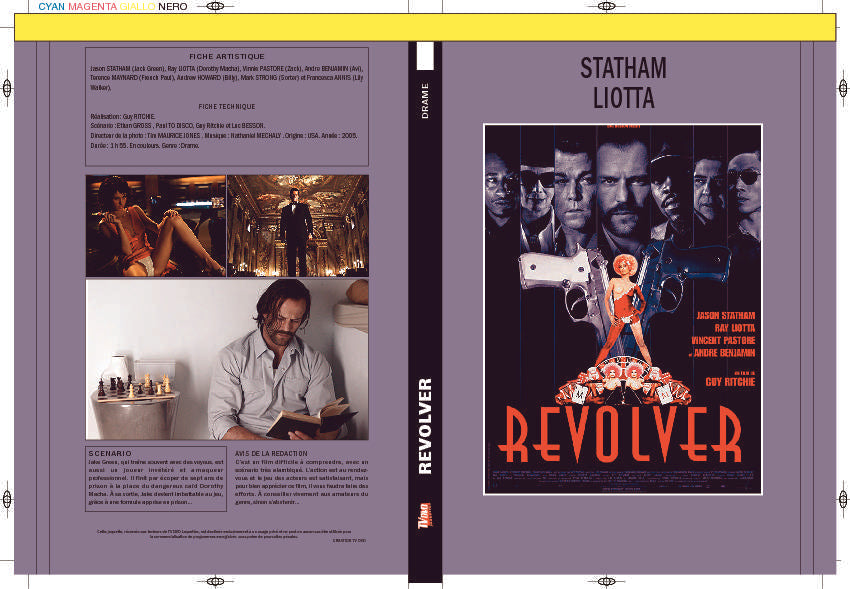Select the yellow bar across the top

pyautogui.click(x=425, y=27)
